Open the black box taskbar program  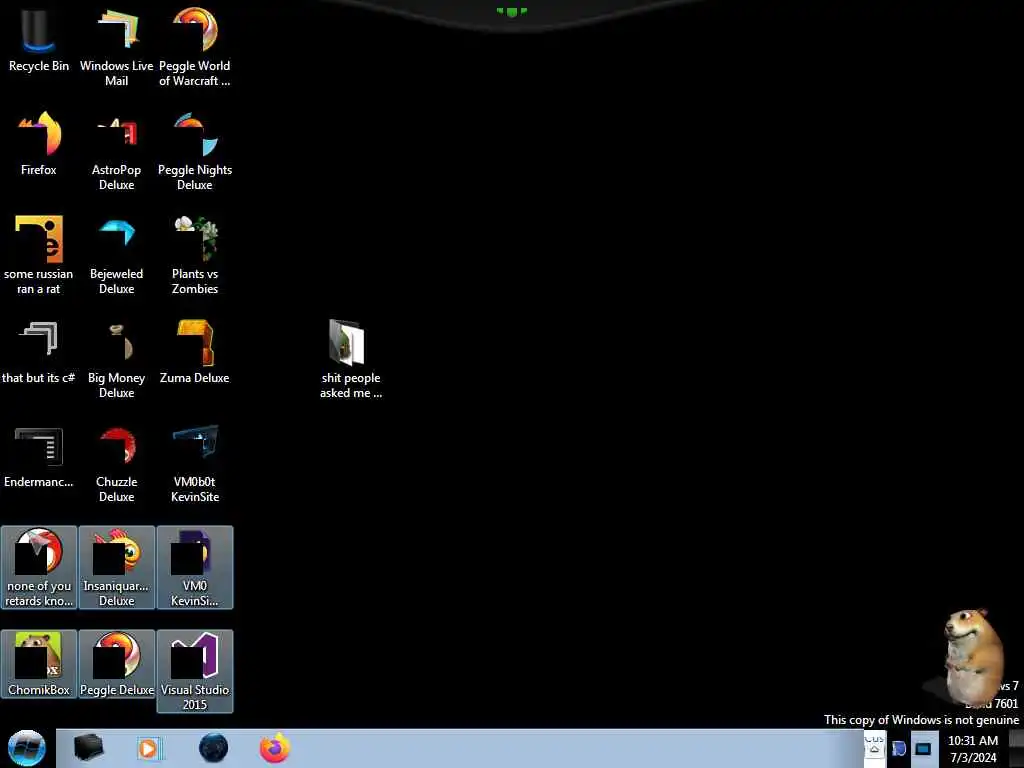pyautogui.click(x=88, y=748)
